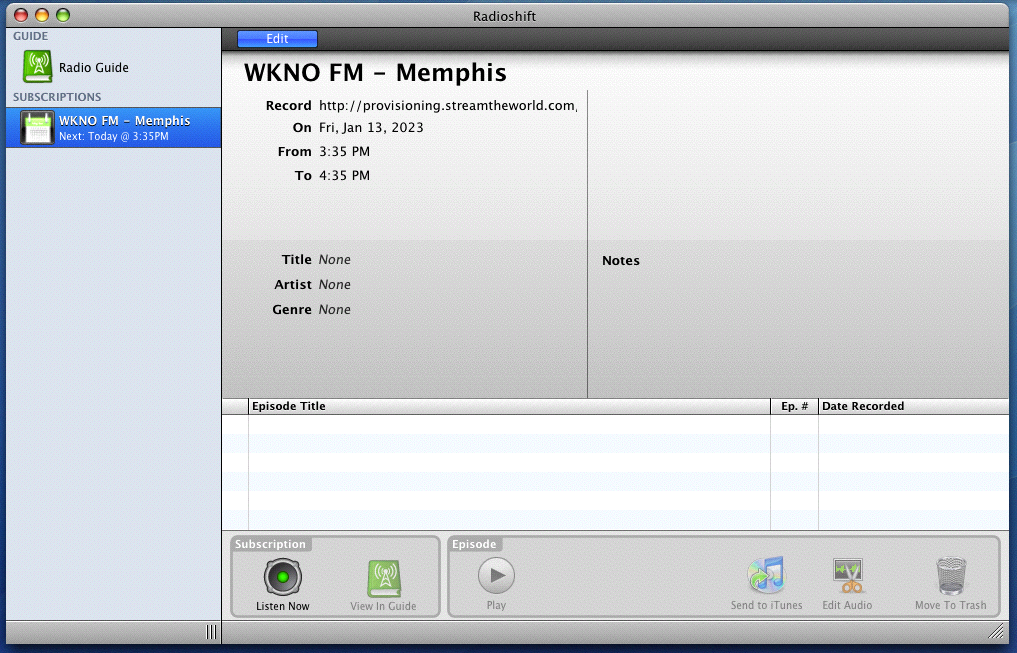Click the SUBSCRIPTIONS section label
The height and width of the screenshot is (653, 1017).
57,97
